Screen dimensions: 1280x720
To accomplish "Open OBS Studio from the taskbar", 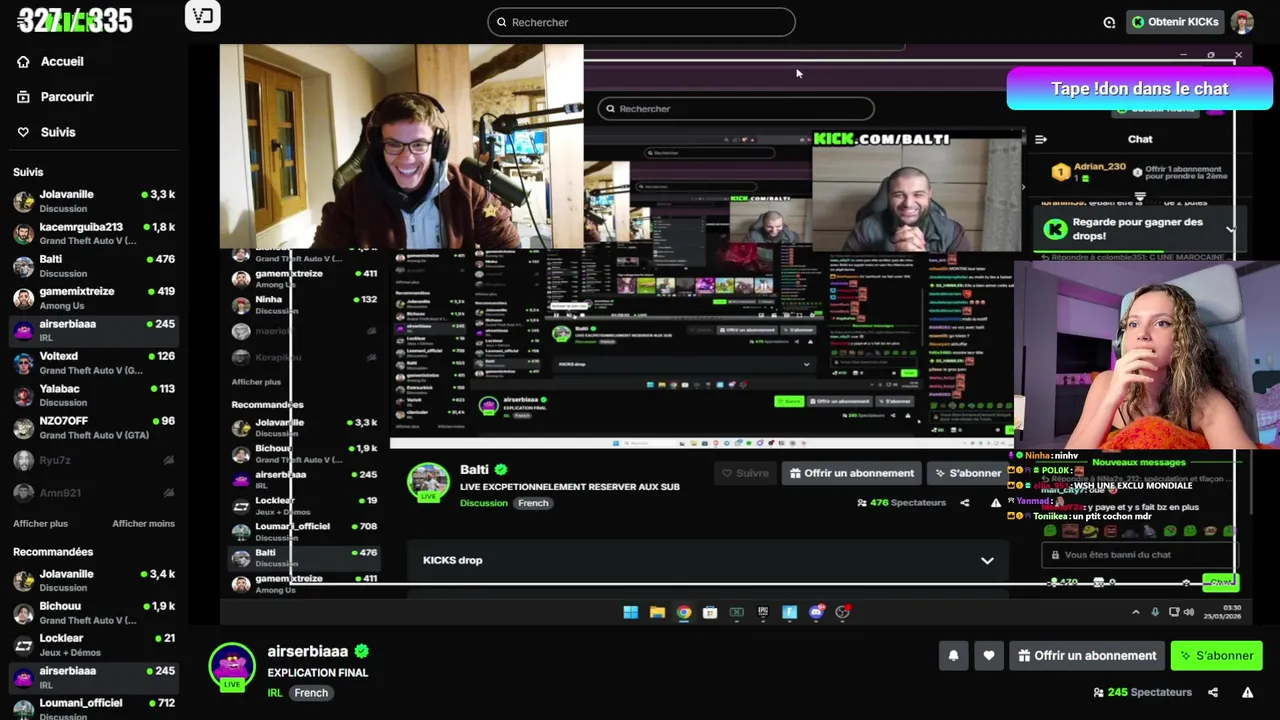I will click(843, 612).
